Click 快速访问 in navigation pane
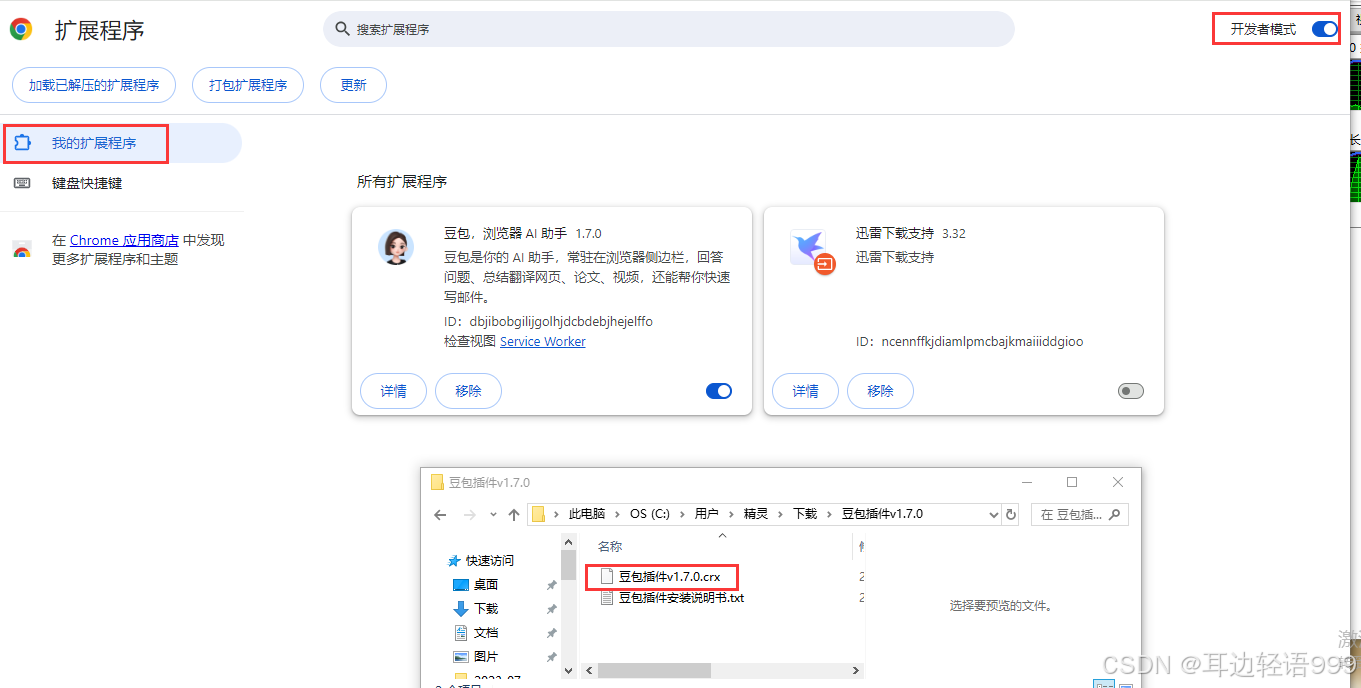 (489, 561)
